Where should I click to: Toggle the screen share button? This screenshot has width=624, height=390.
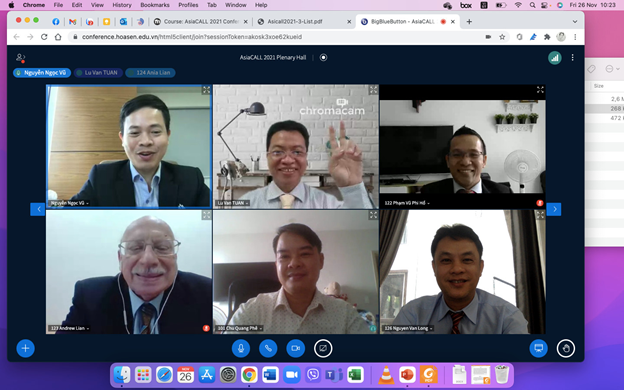pyautogui.click(x=323, y=348)
